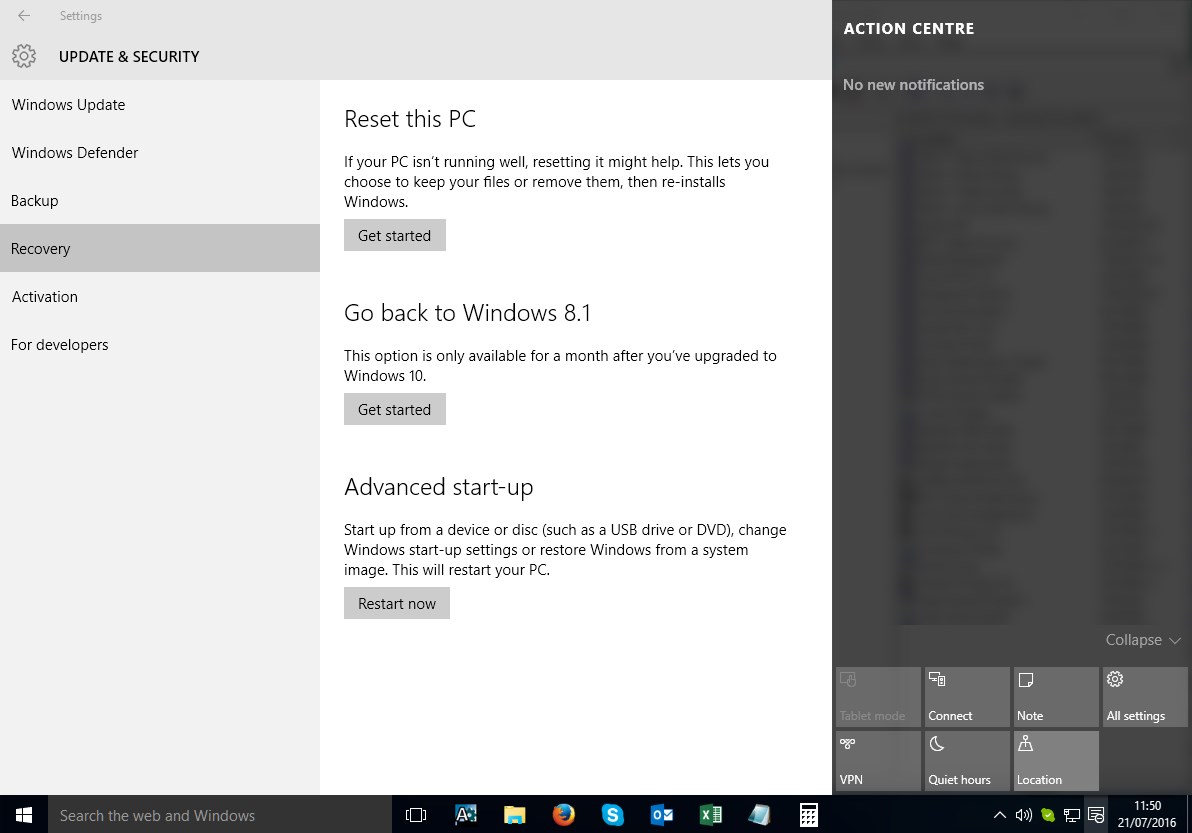Open the network status tray icon
1192x833 pixels.
pyautogui.click(x=1072, y=816)
